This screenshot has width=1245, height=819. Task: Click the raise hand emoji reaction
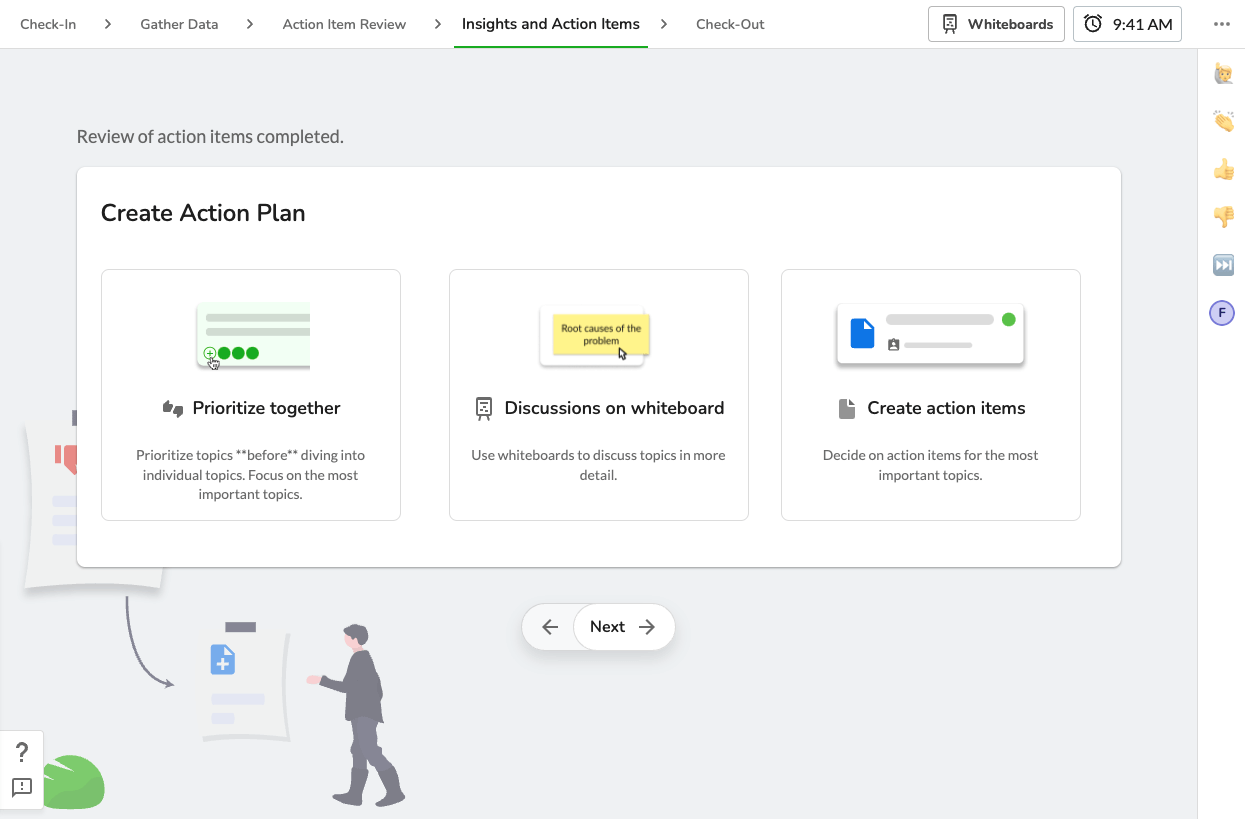[1222, 74]
